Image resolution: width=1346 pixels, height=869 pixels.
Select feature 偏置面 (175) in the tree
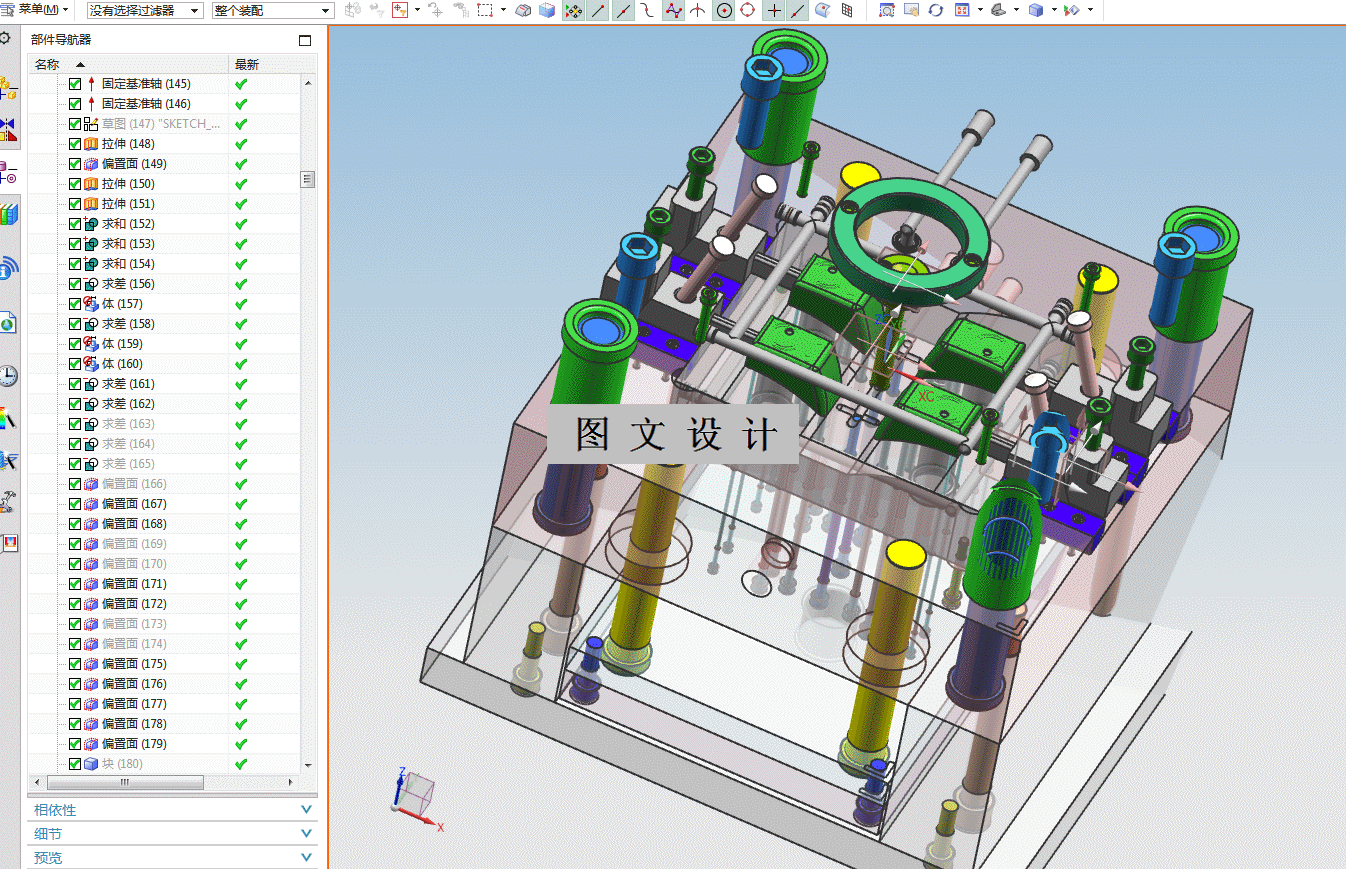(x=134, y=664)
